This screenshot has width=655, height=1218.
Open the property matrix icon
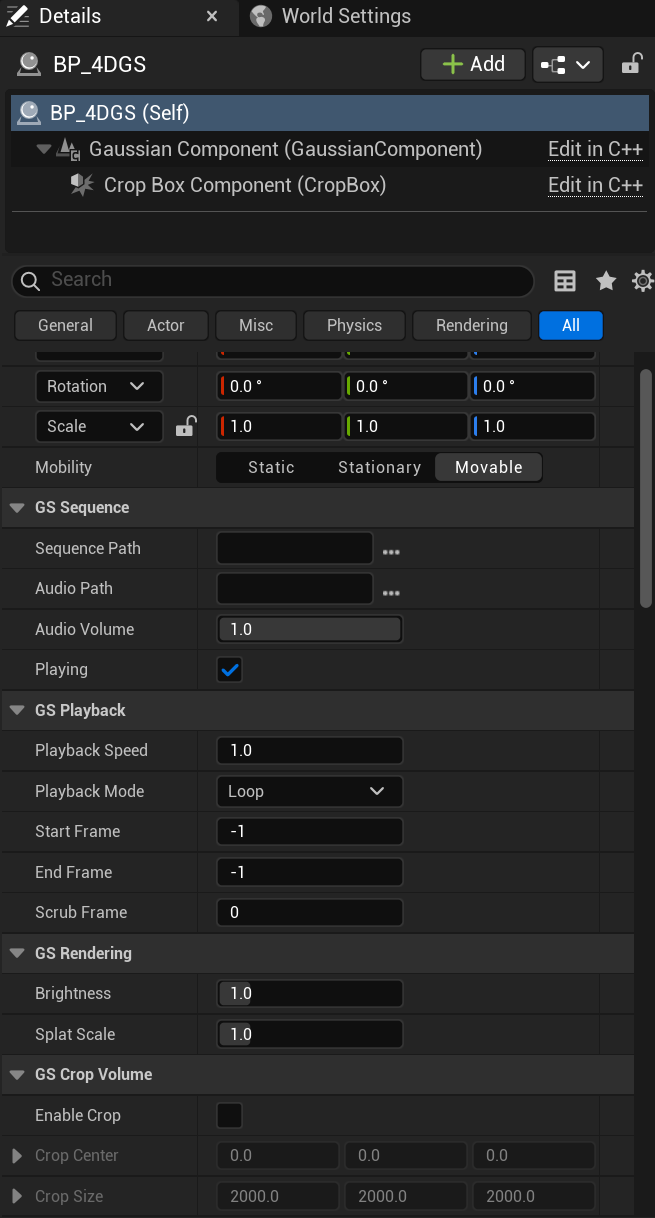[565, 281]
